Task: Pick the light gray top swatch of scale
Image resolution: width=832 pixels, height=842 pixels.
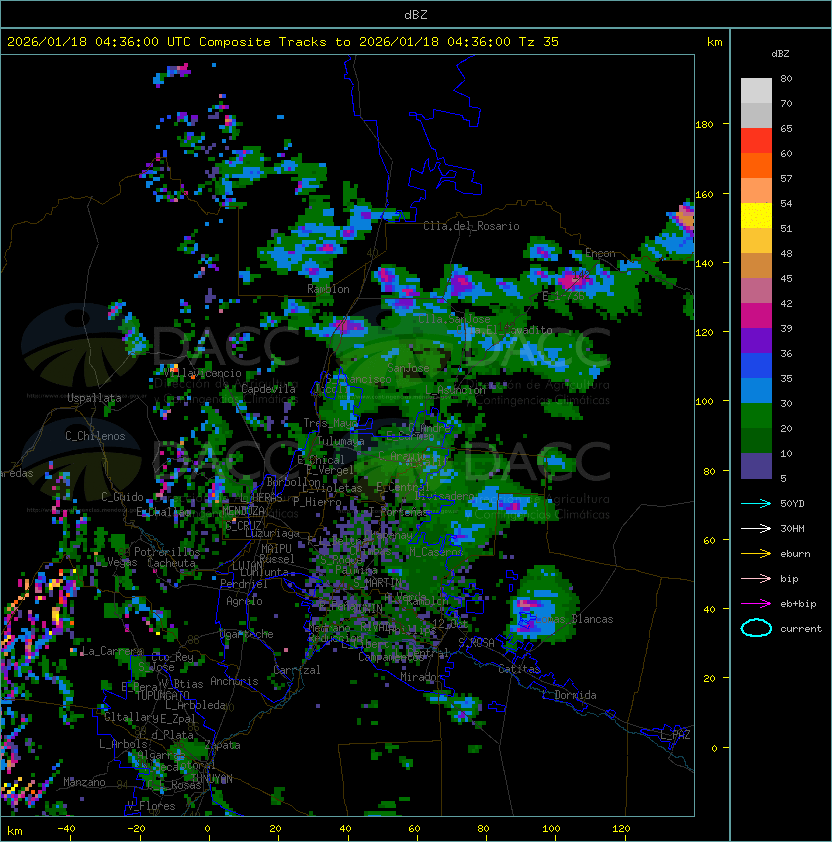Action: (756, 91)
